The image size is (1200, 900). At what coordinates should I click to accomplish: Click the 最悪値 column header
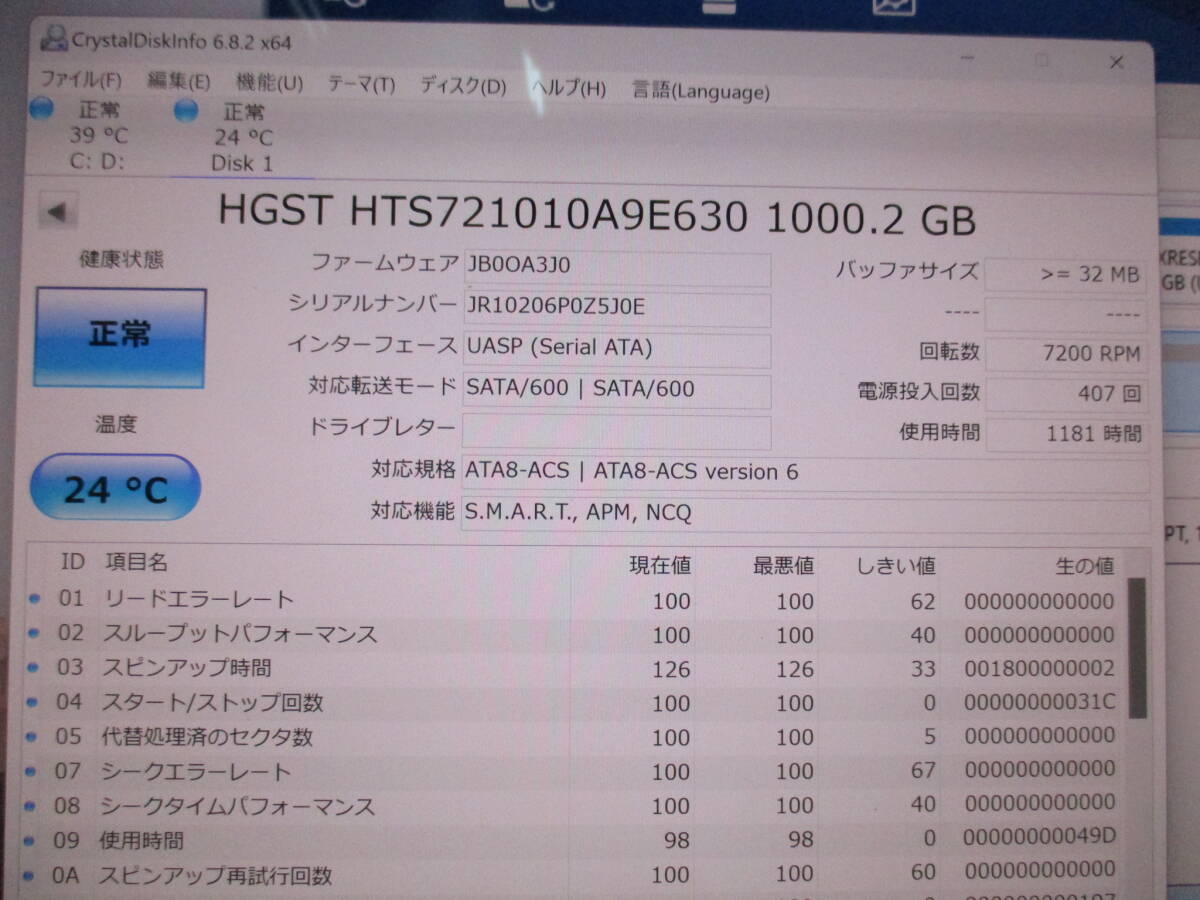point(783,566)
